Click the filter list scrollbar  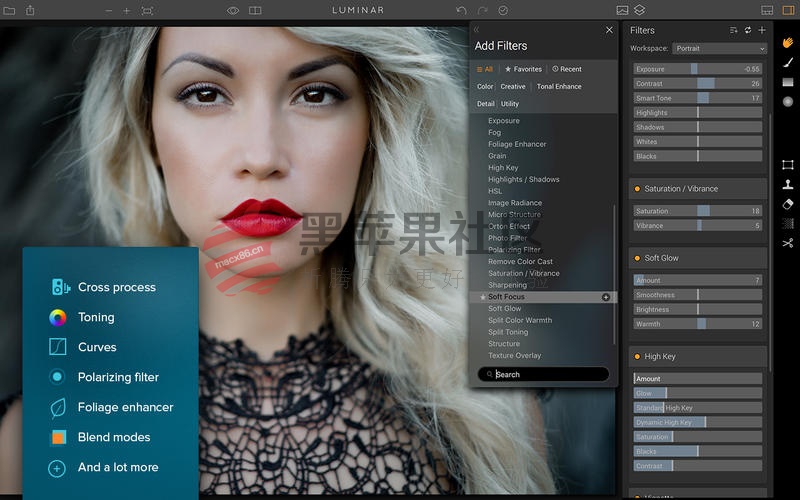pos(614,274)
